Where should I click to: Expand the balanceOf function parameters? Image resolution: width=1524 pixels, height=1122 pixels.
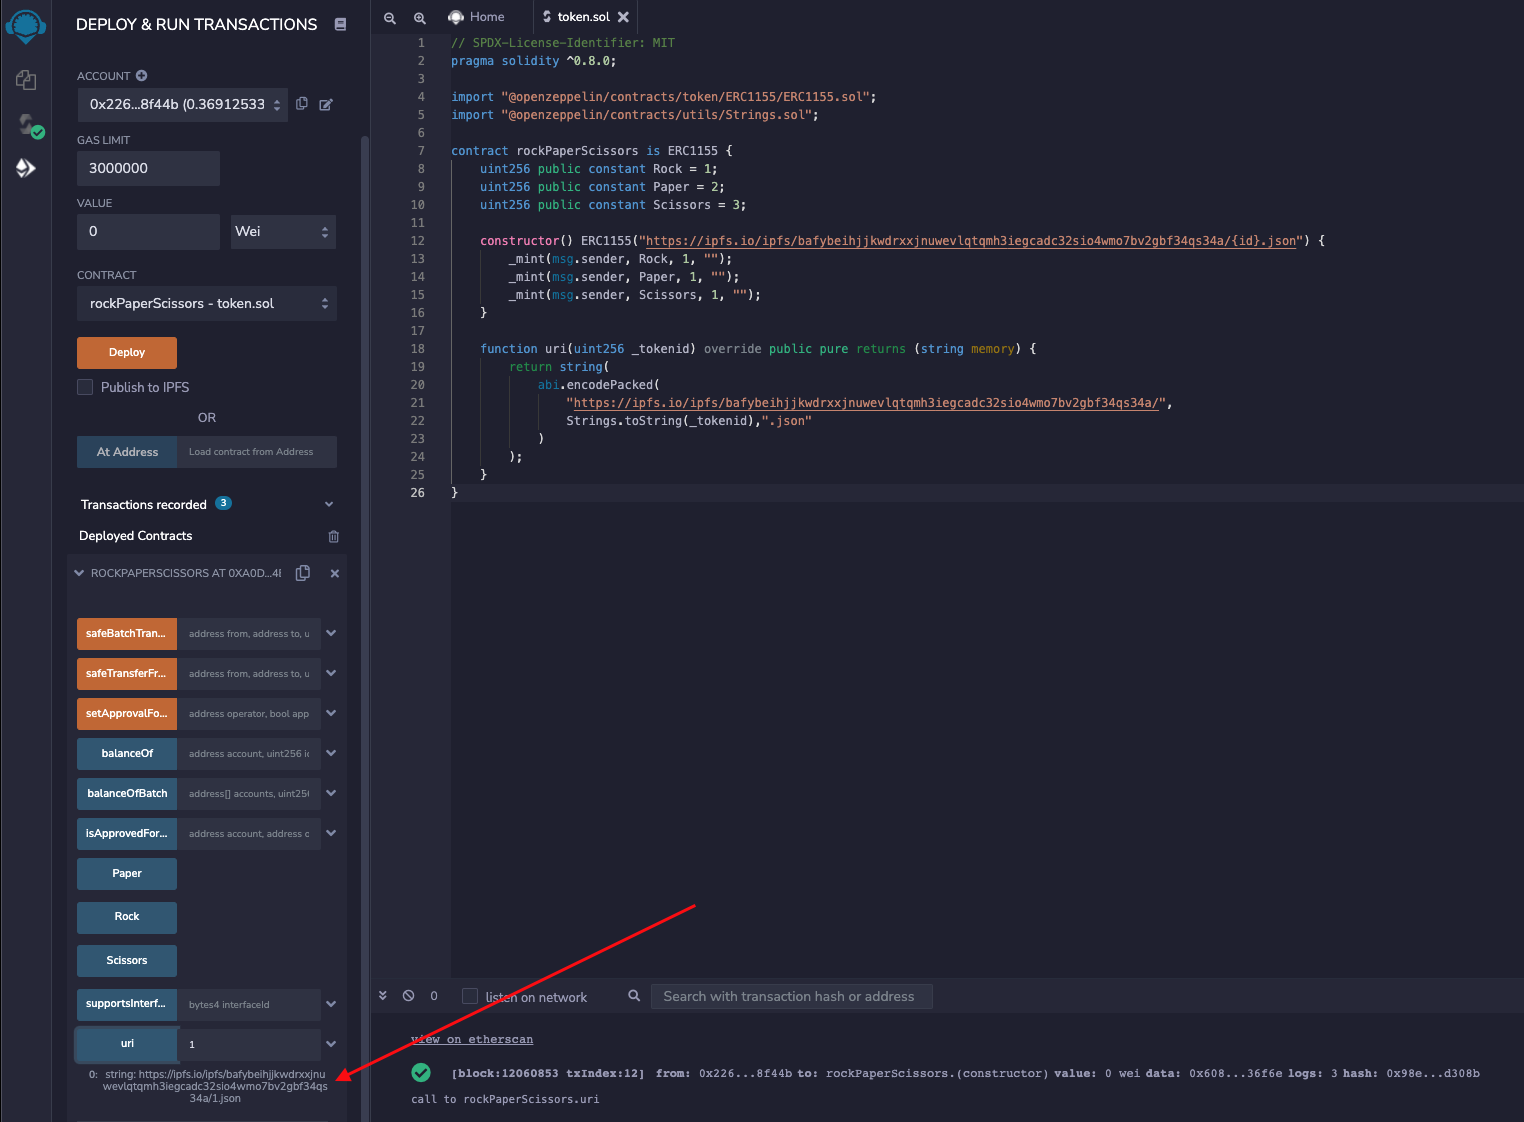[331, 753]
